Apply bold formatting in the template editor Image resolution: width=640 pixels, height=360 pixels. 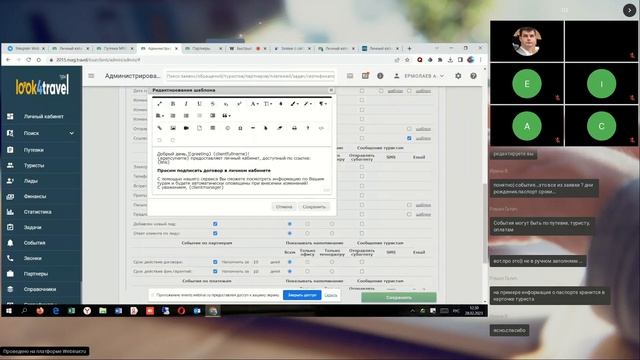coord(173,104)
